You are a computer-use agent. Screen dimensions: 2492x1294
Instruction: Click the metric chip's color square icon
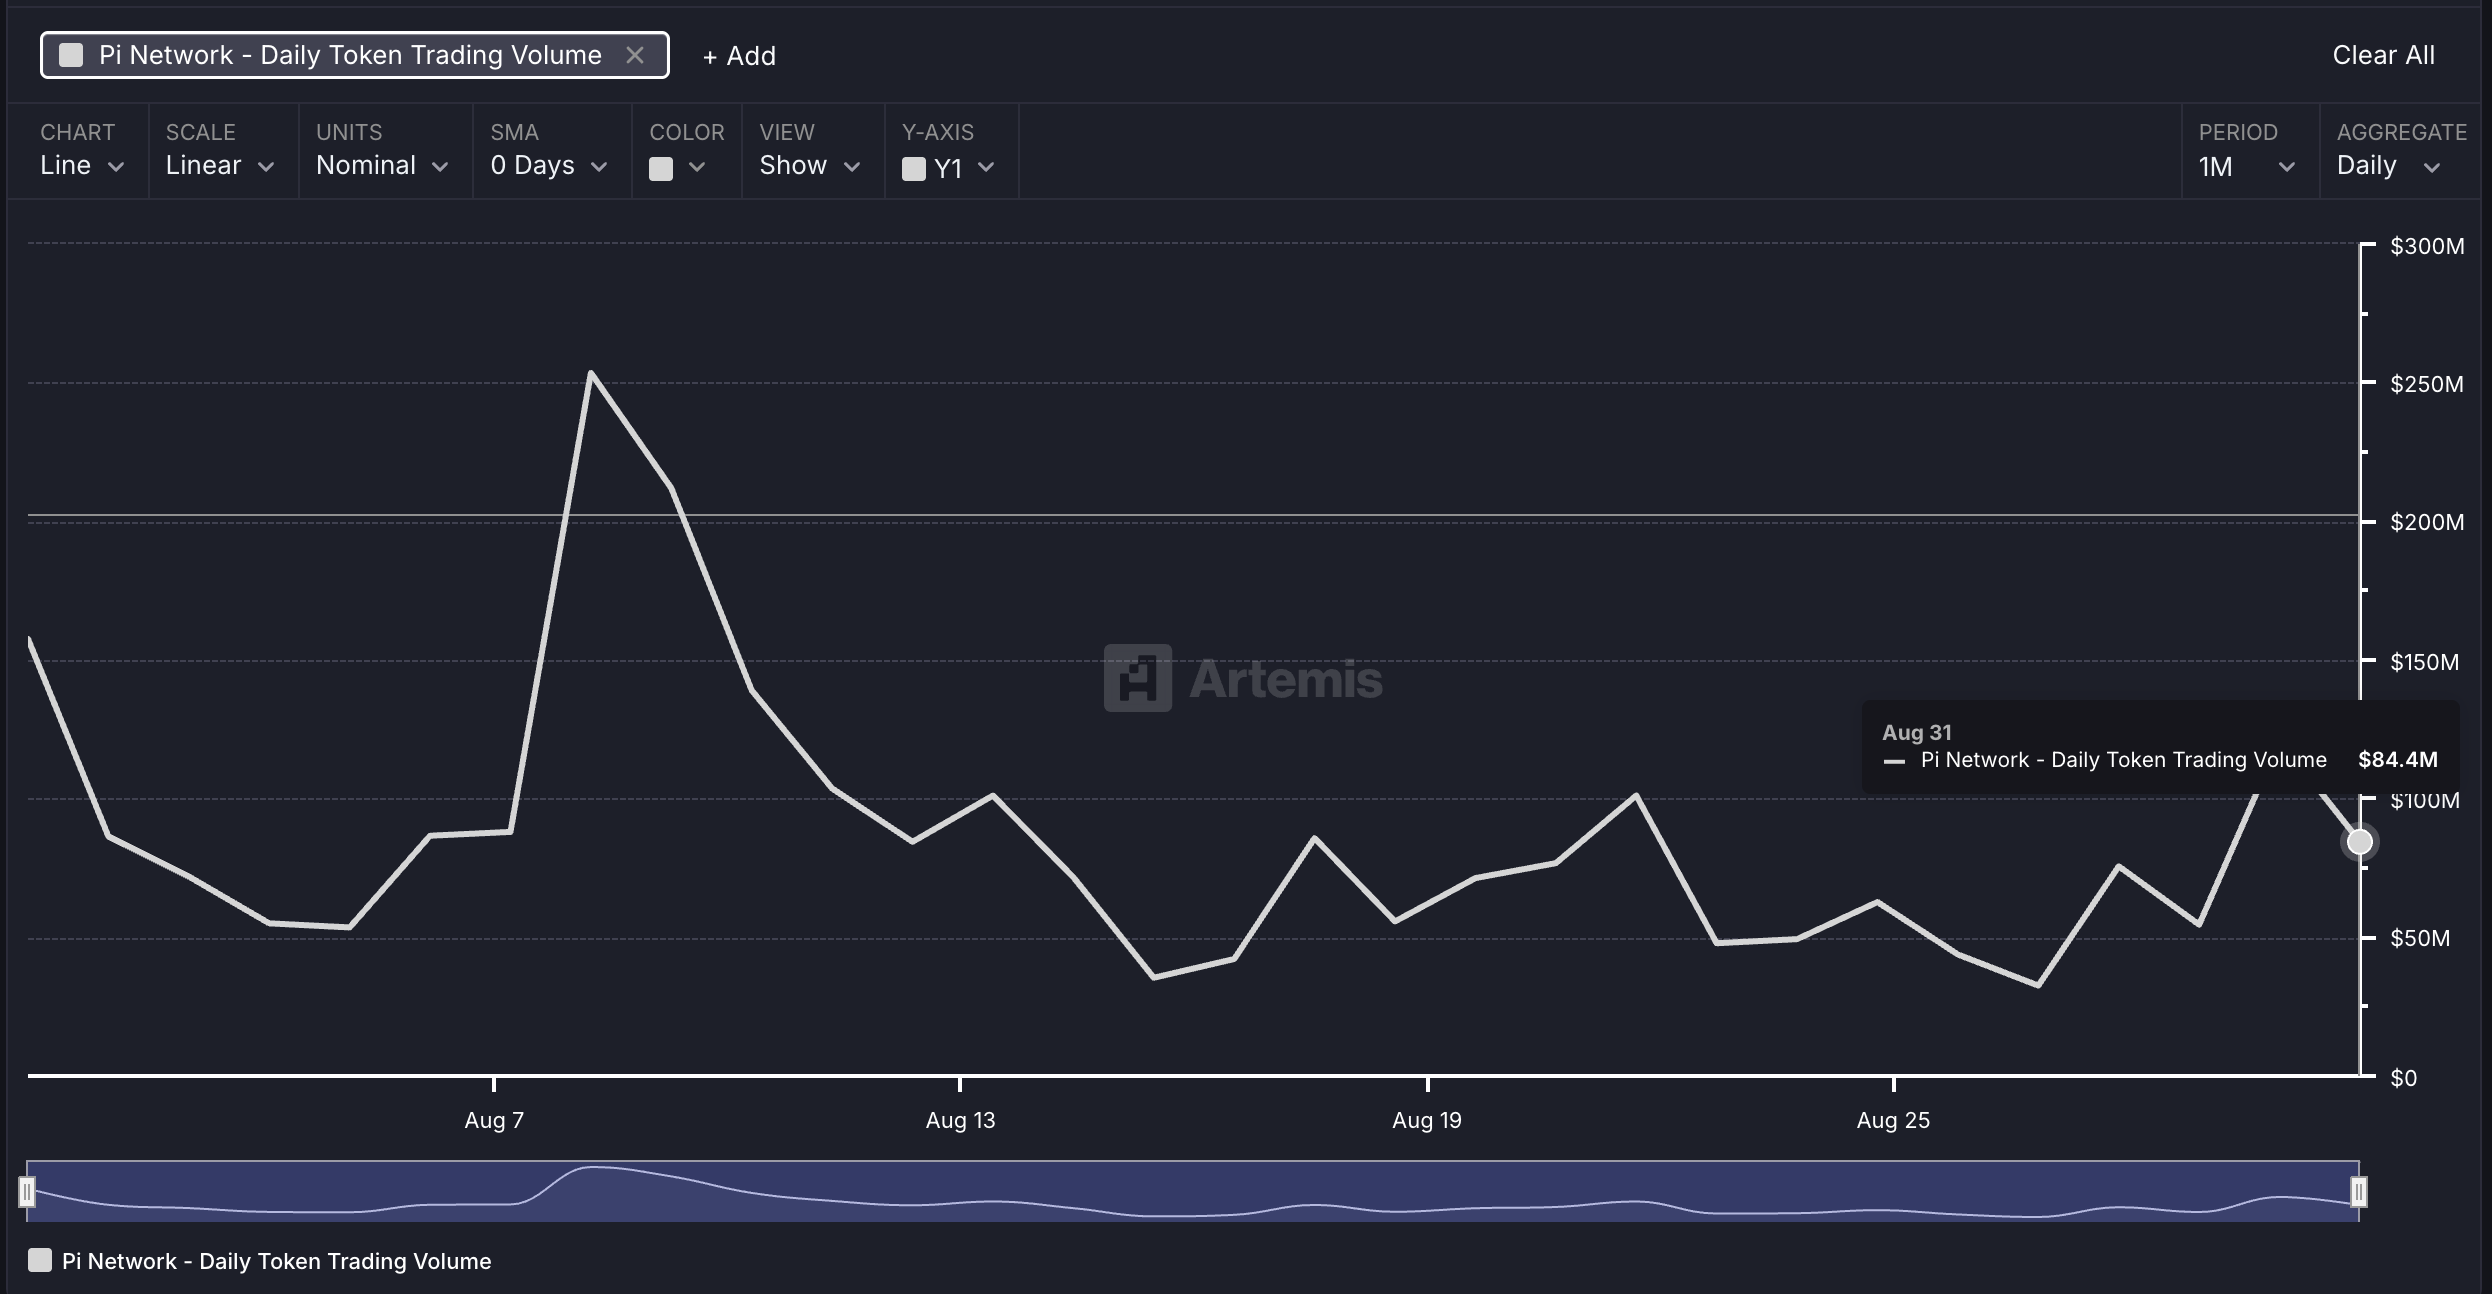coord(71,55)
